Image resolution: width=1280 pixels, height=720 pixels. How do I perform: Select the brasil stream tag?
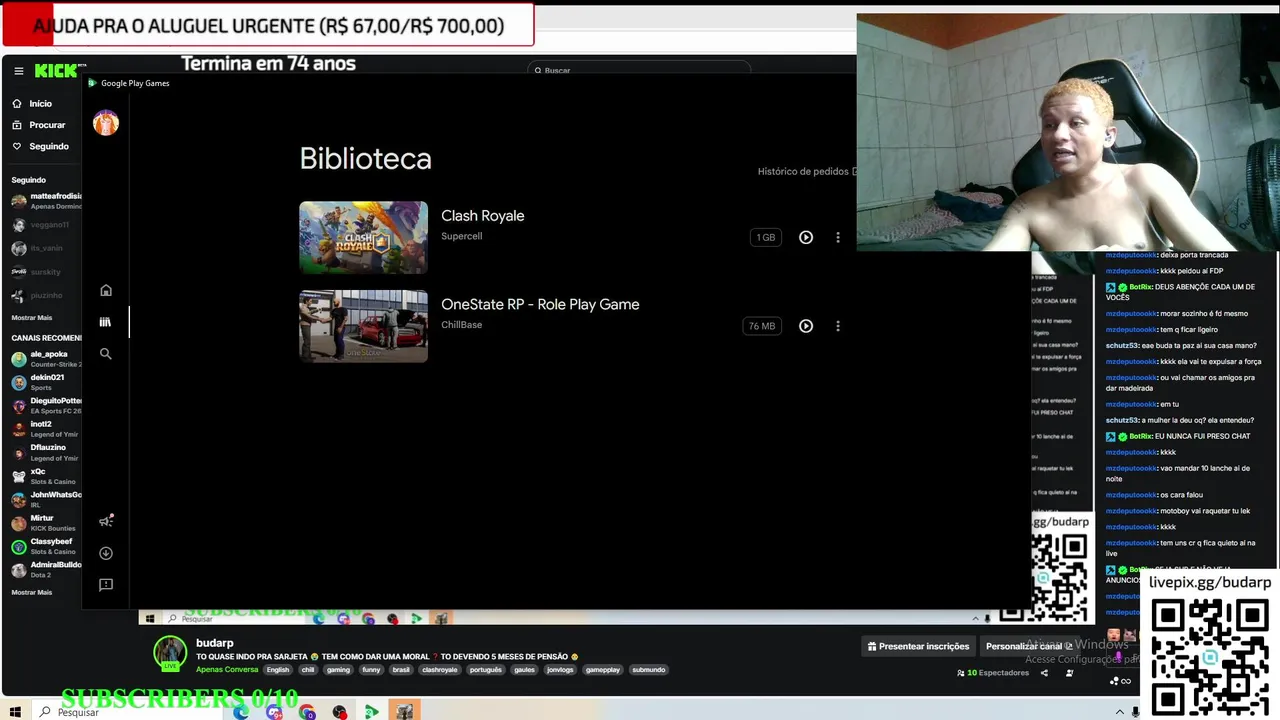click(x=401, y=670)
